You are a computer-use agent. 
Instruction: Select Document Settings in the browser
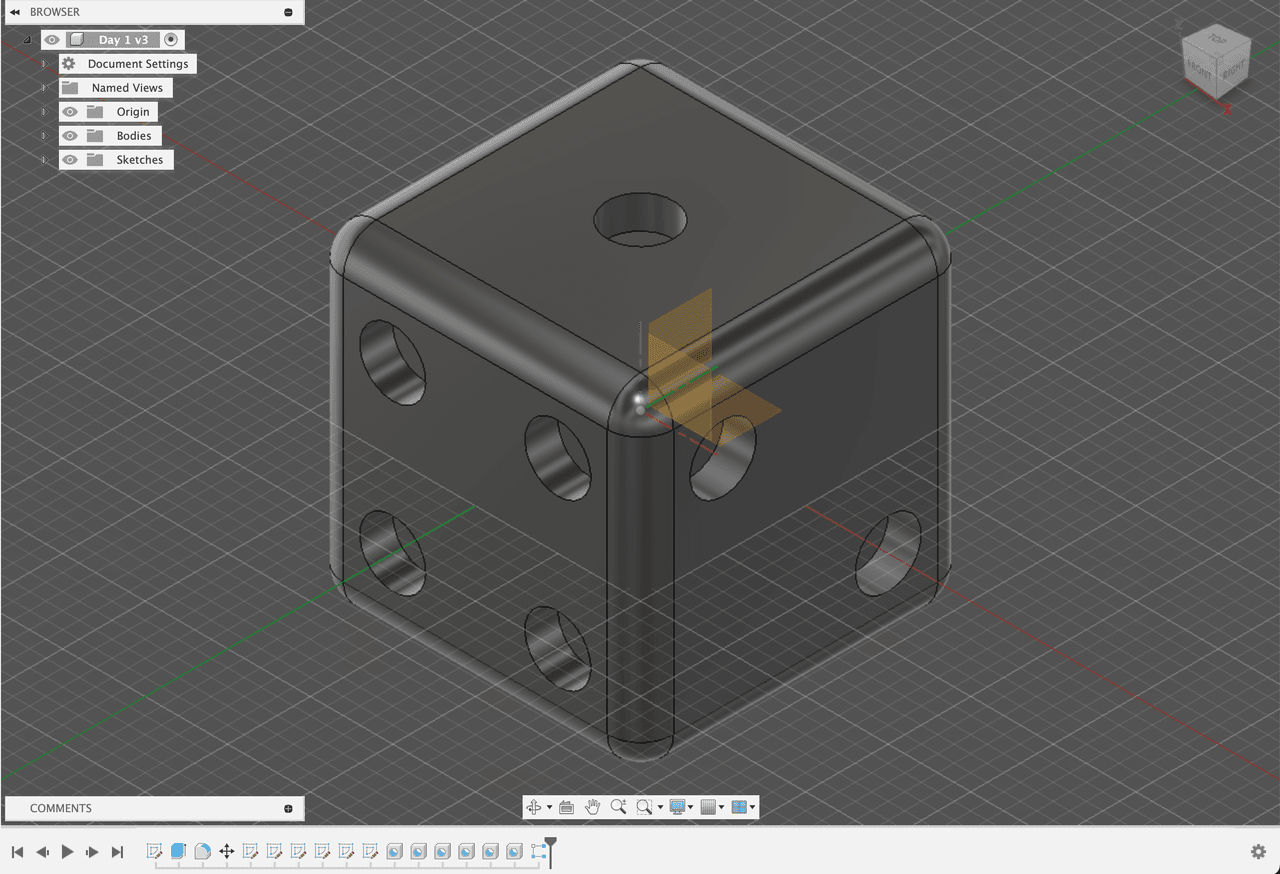137,64
